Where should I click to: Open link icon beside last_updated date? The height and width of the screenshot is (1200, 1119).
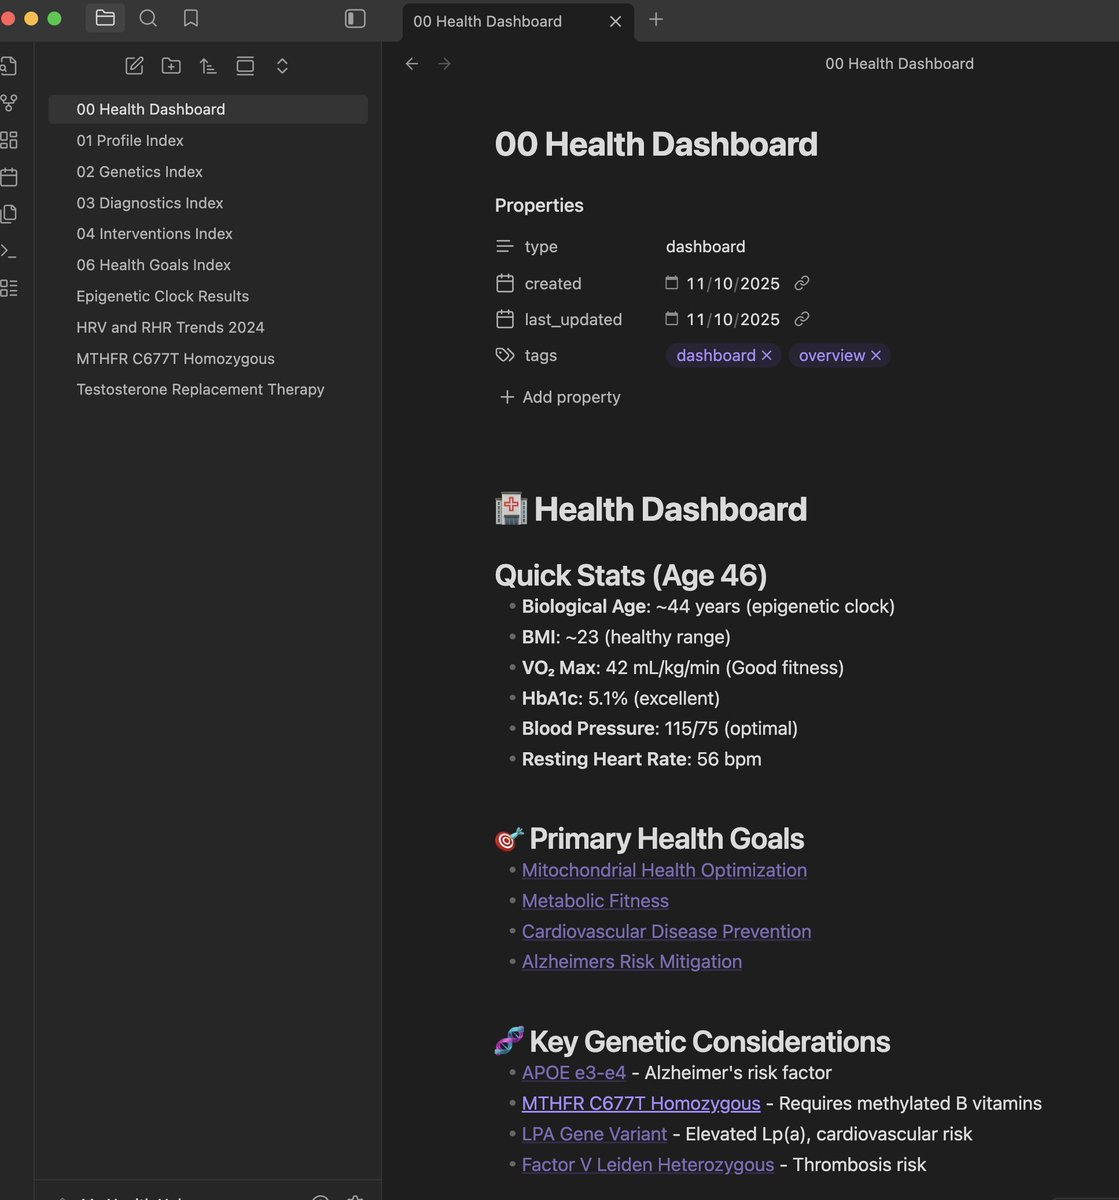(802, 319)
